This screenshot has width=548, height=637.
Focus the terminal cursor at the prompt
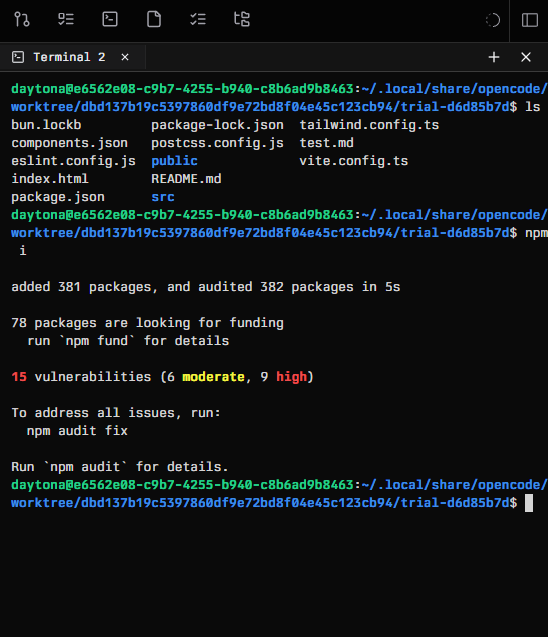[x=529, y=503]
